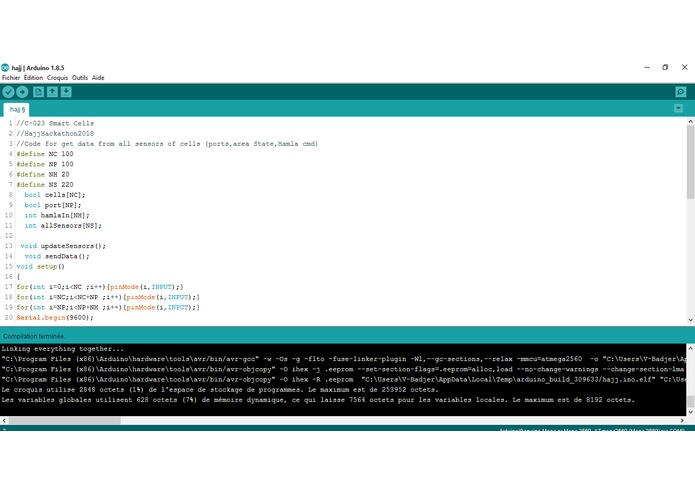
Task: Click the '//HajjHackathon2018' comment line
Action: click(55, 133)
